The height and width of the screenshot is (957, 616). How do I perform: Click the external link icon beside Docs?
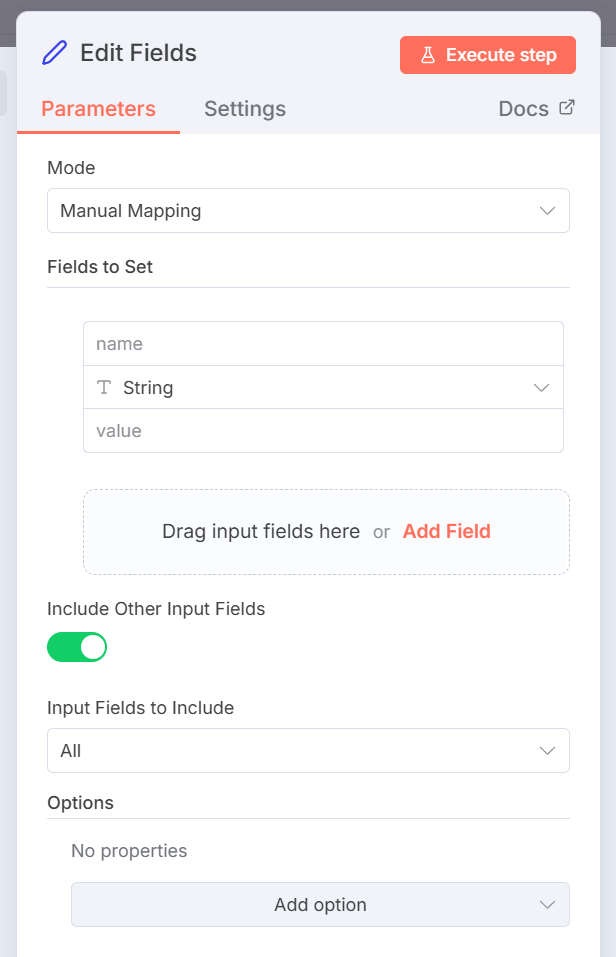pos(567,108)
